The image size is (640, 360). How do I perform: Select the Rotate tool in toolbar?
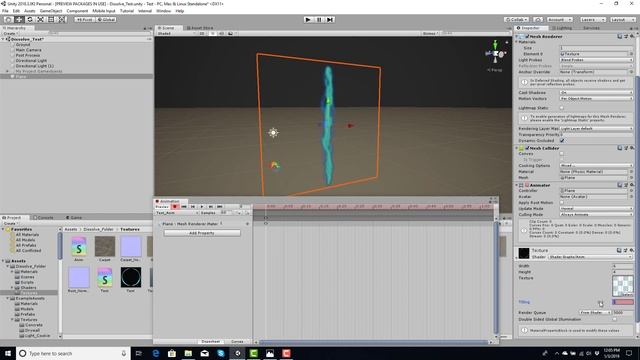29,20
